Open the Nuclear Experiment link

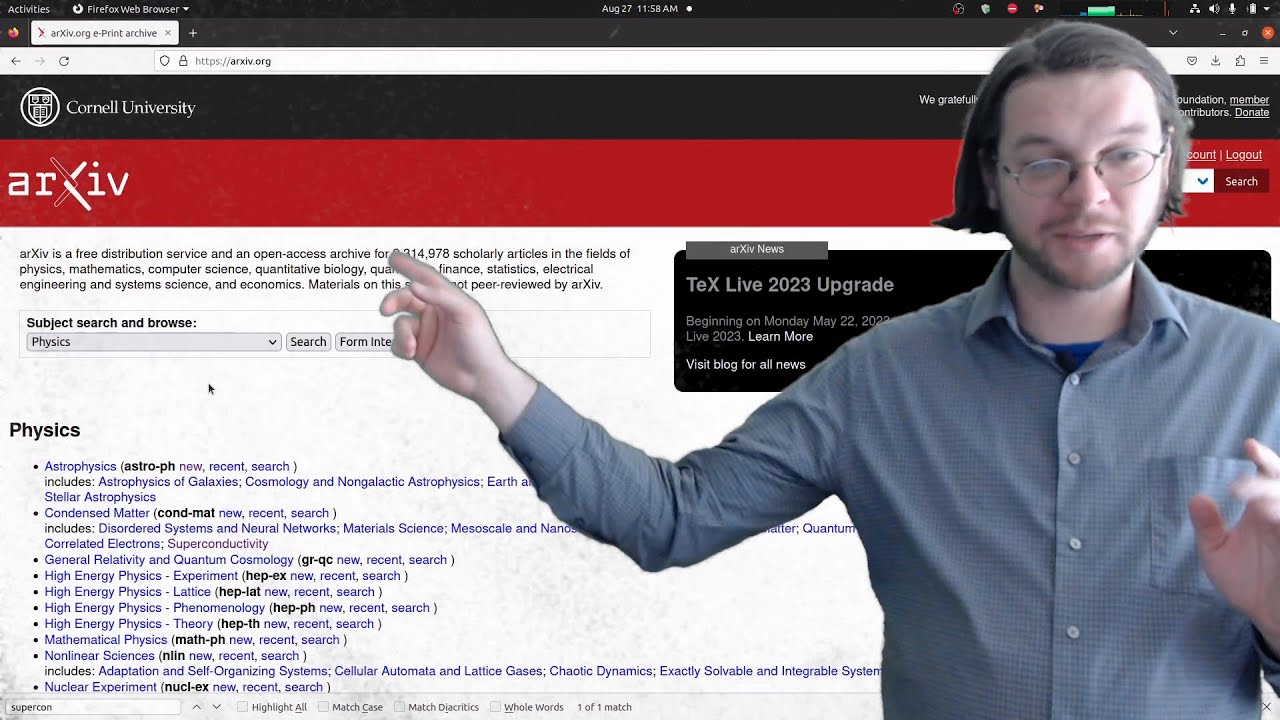tap(101, 688)
